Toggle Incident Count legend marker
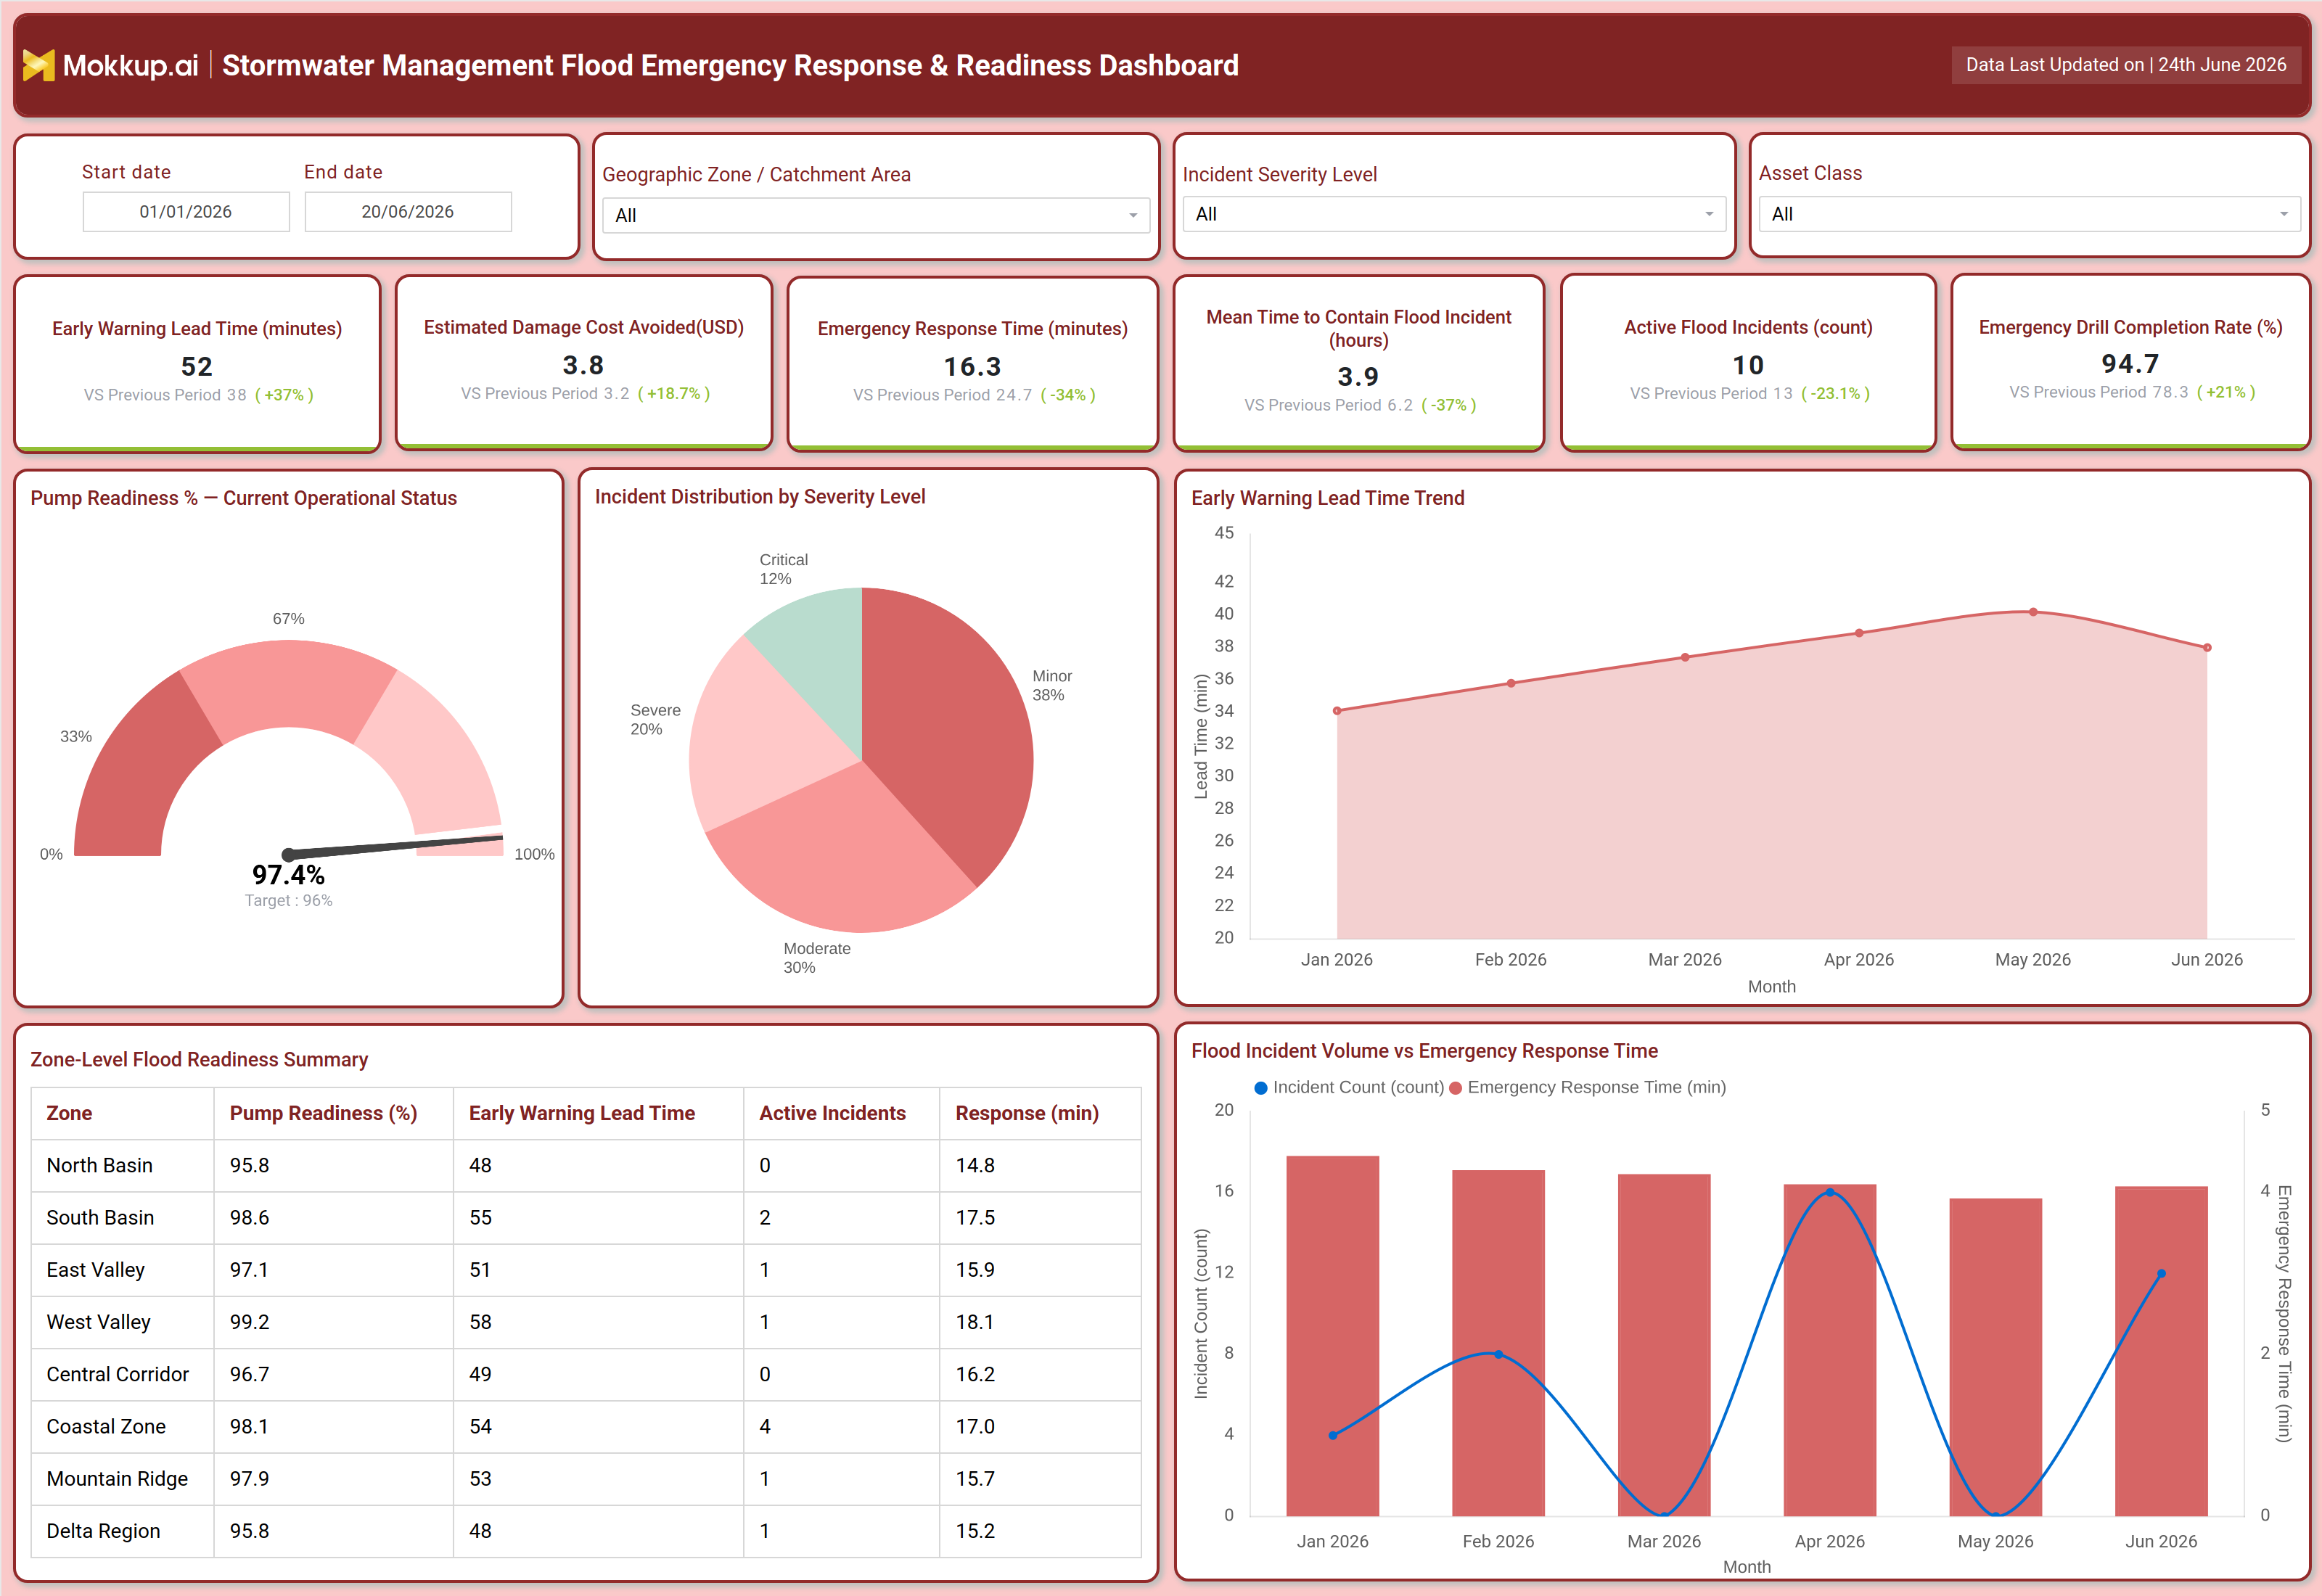Image resolution: width=2322 pixels, height=1596 pixels. click(1261, 1088)
